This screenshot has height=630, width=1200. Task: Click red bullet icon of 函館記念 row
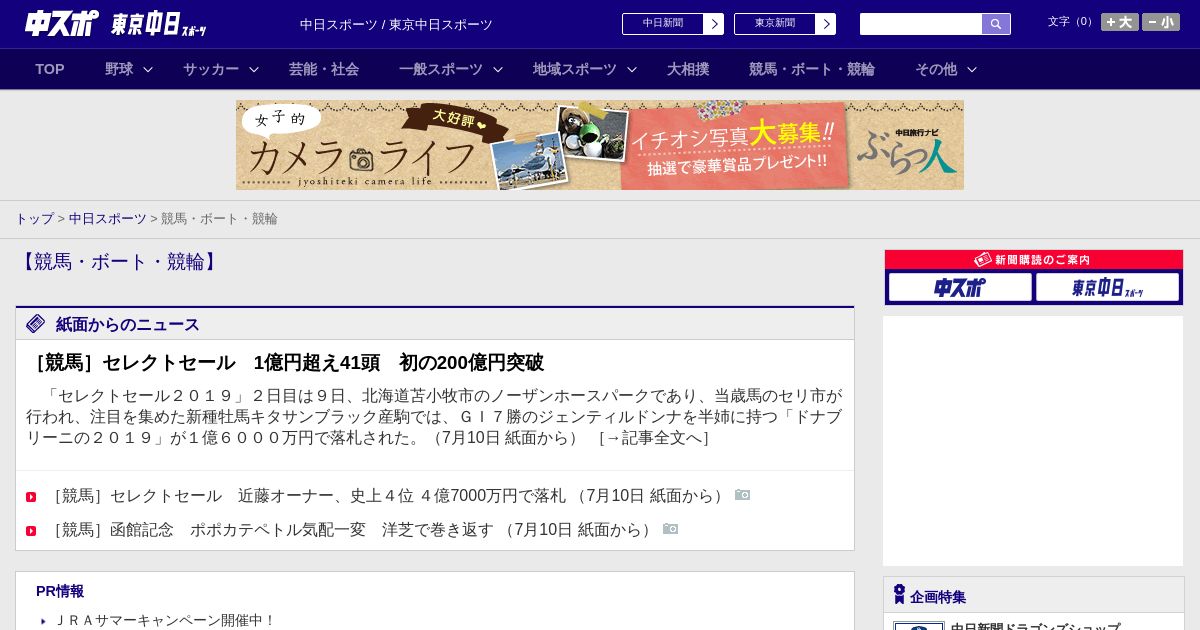pyautogui.click(x=31, y=531)
